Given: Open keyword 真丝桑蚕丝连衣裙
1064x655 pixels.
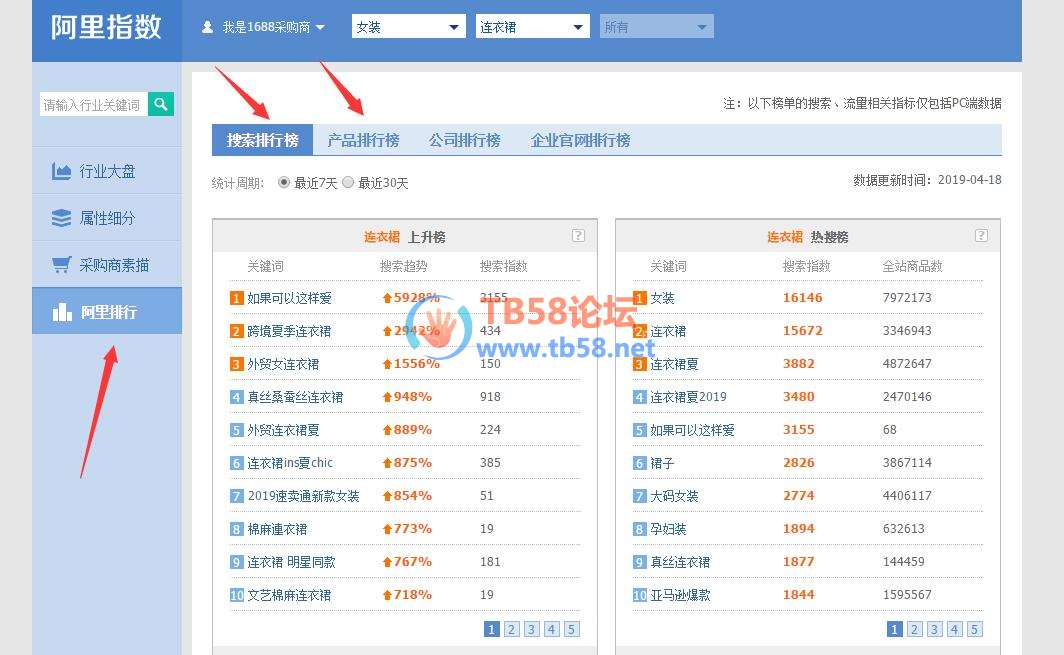Looking at the screenshot, I should (x=295, y=397).
